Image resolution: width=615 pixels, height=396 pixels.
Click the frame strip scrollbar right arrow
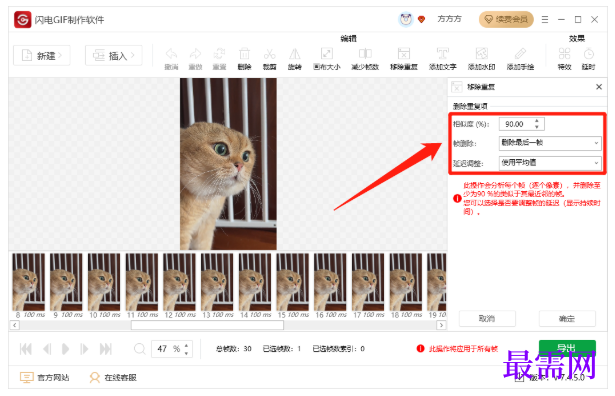tap(441, 325)
